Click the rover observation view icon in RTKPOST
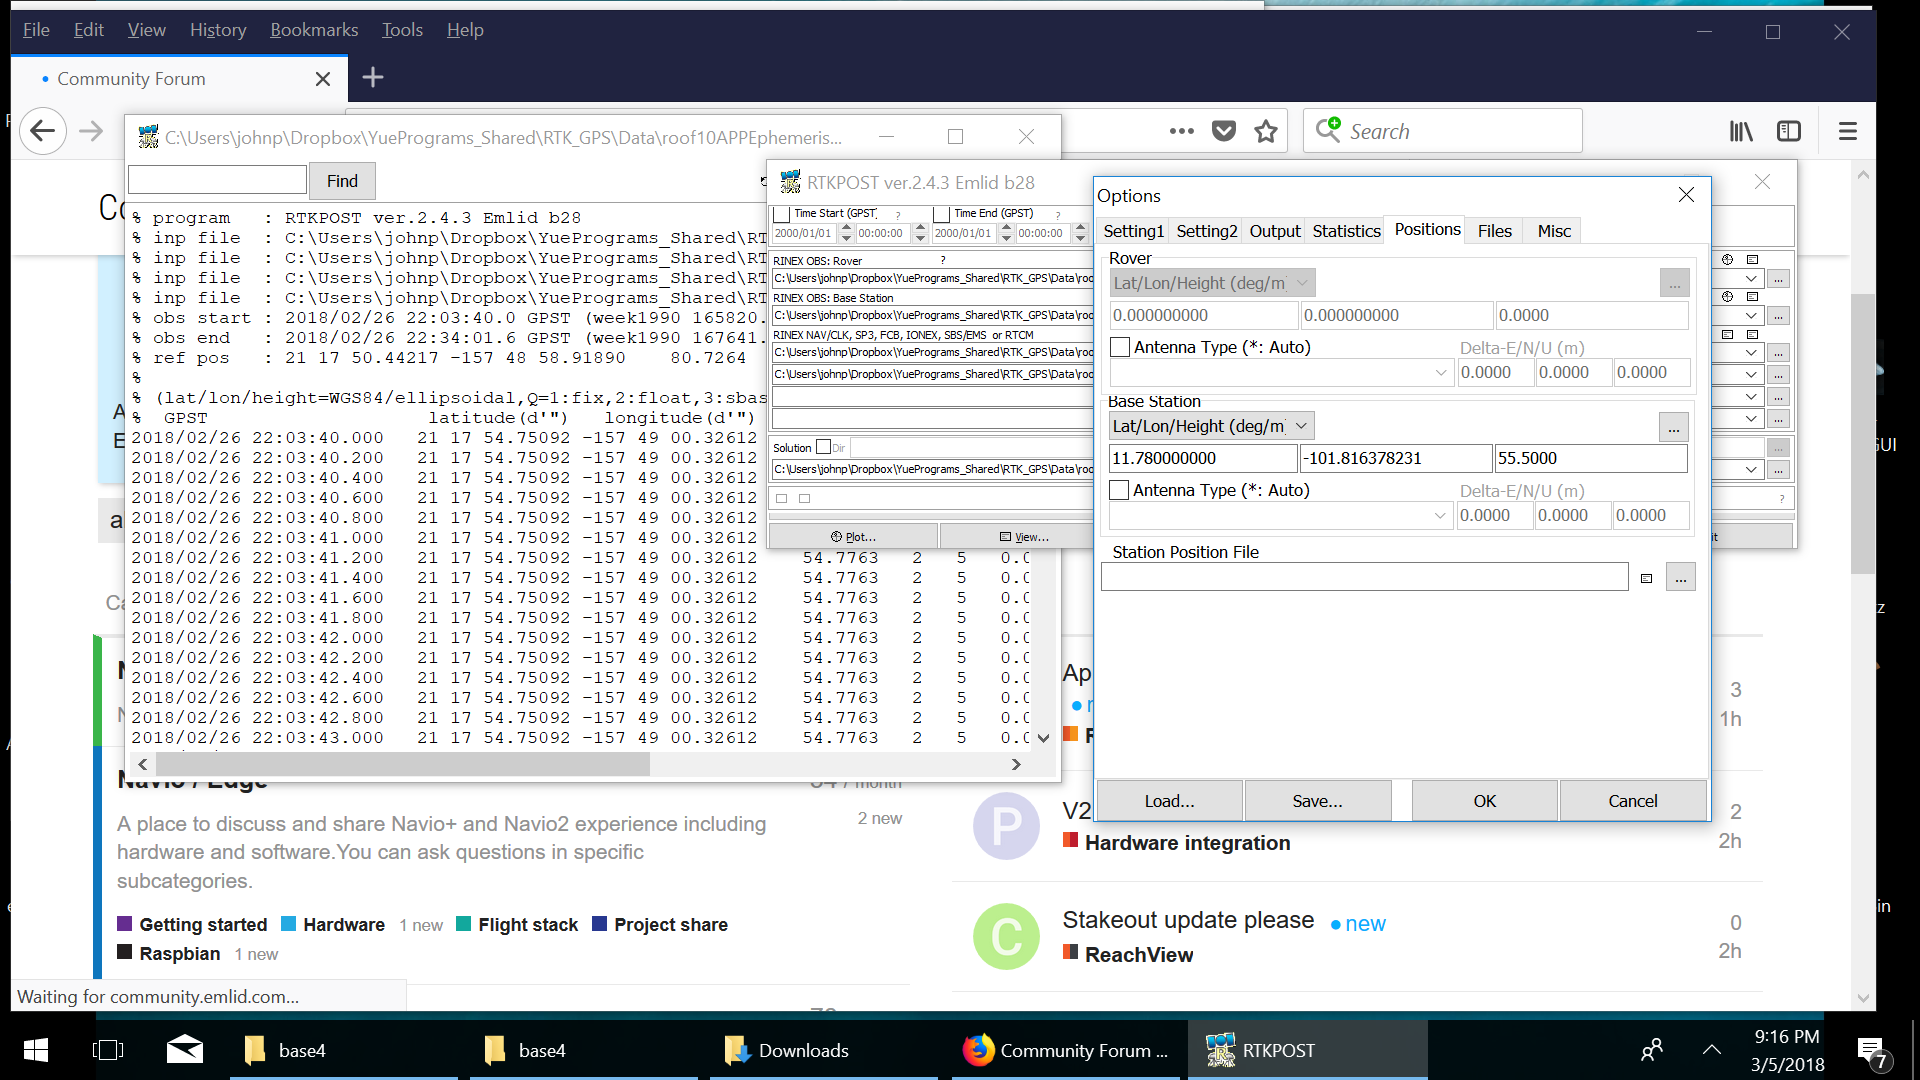Screen dimensions: 1920x1080 tap(1752, 259)
